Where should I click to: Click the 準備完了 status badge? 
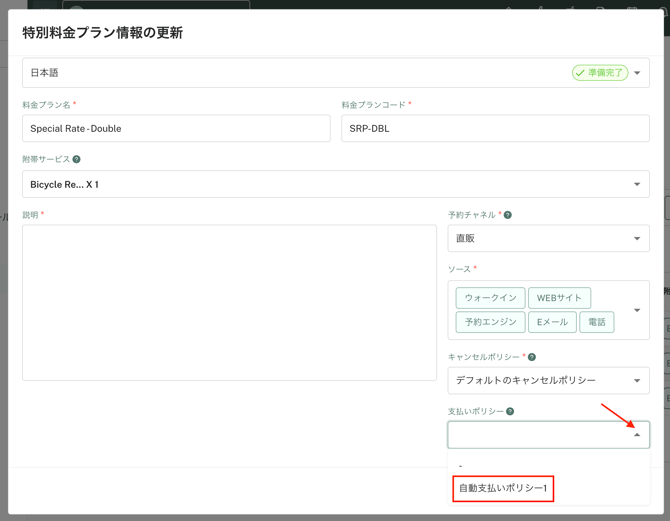(599, 73)
